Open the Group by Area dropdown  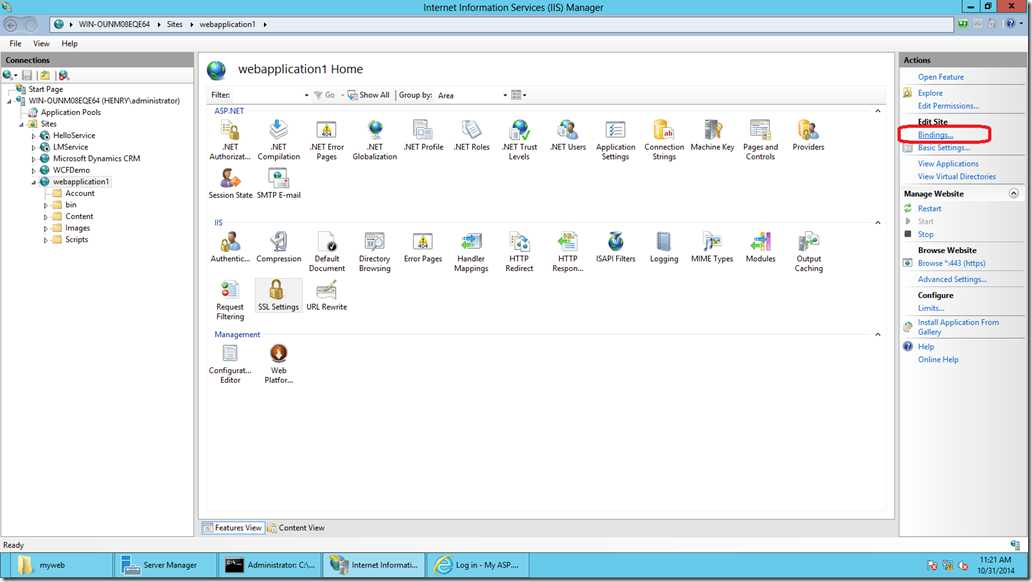(473, 95)
